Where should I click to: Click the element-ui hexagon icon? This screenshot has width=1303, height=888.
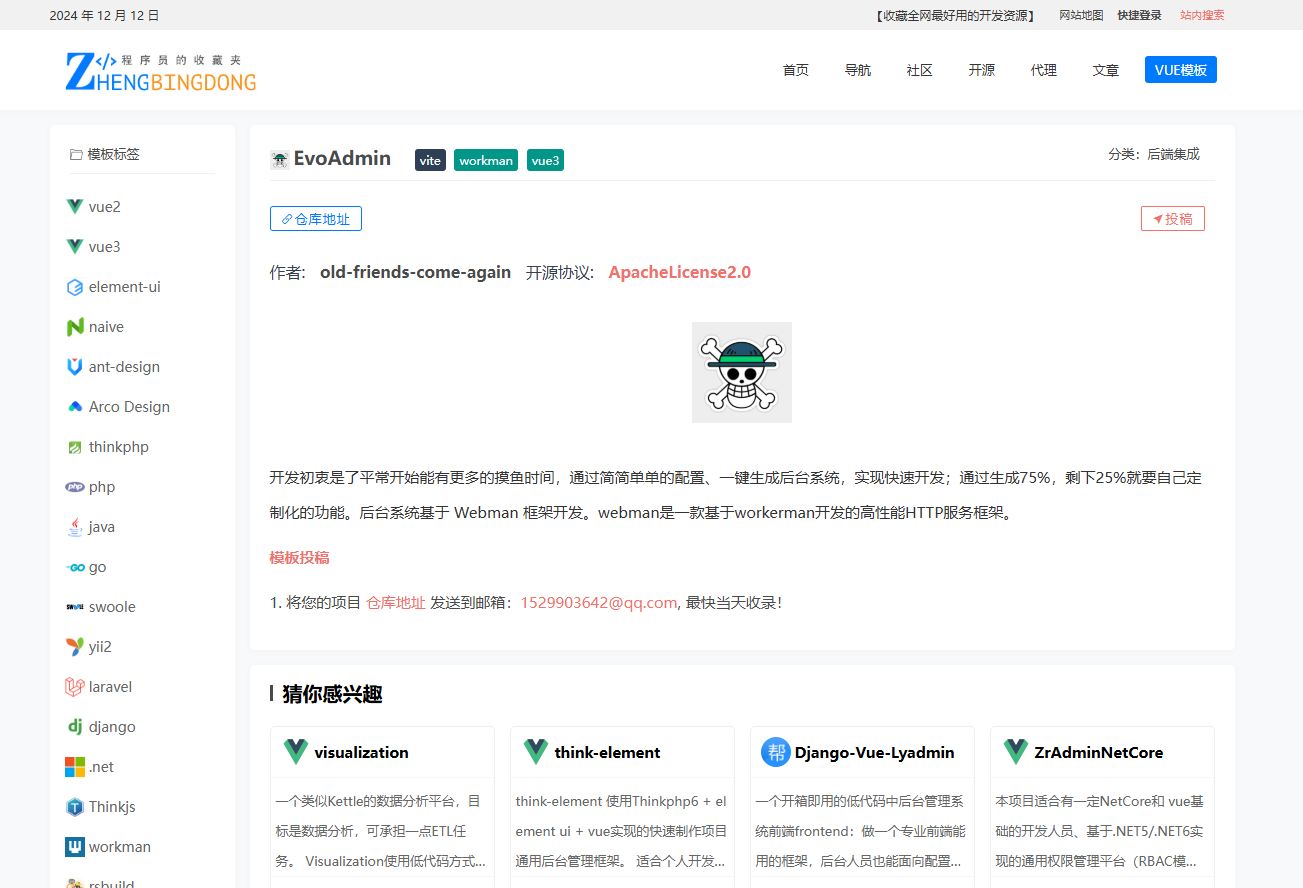[75, 287]
